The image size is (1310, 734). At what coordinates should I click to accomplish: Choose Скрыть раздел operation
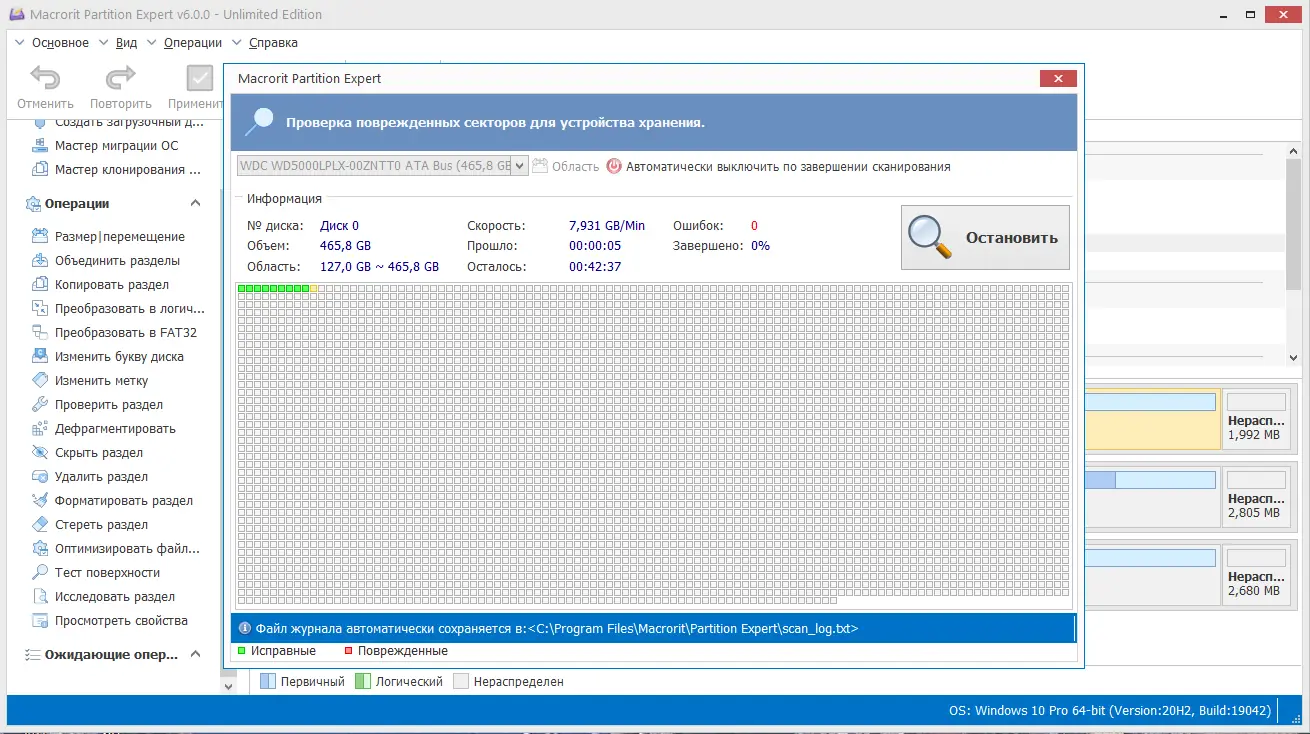88,453
